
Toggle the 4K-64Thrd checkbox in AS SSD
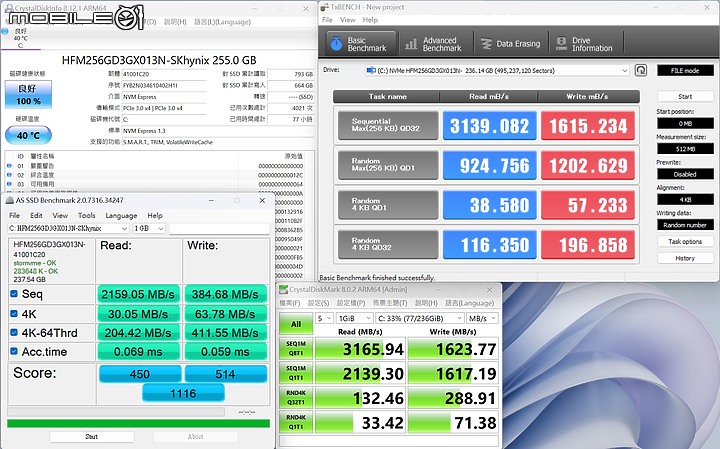coord(14,332)
